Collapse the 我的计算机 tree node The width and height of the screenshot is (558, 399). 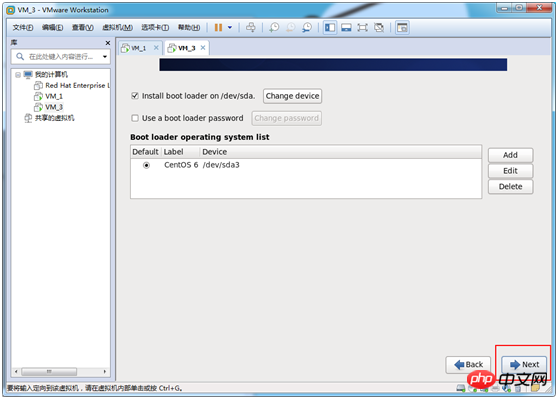[x=18, y=75]
